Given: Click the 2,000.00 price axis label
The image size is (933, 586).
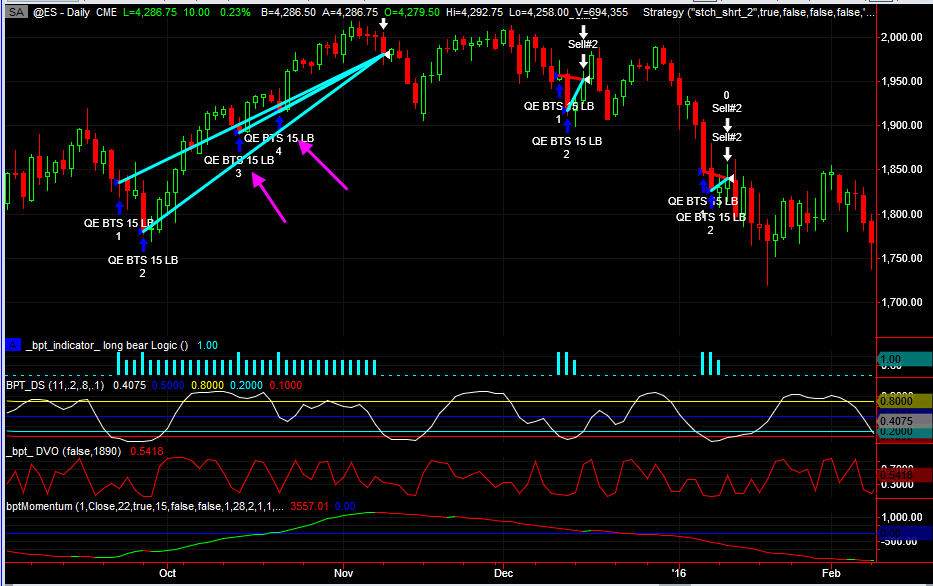Looking at the screenshot, I should coord(903,37).
